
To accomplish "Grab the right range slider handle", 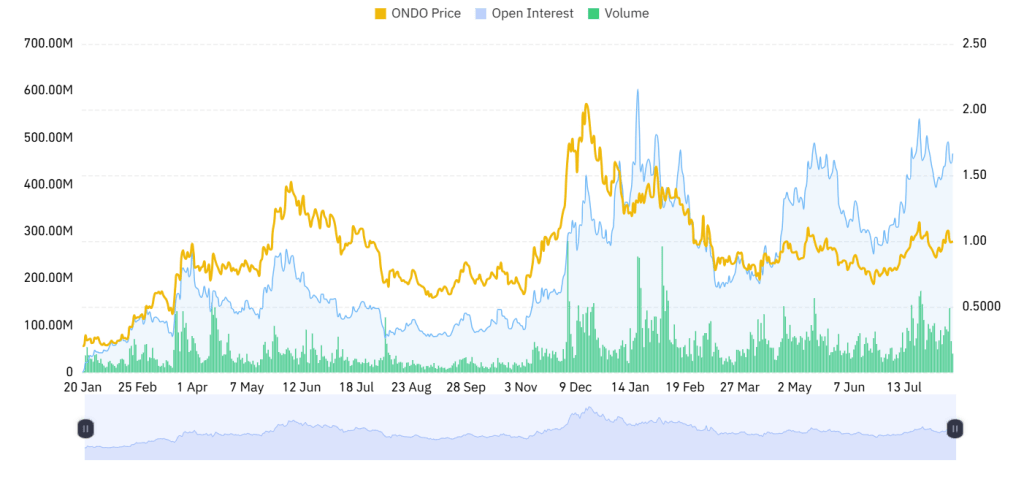I will (x=955, y=429).
